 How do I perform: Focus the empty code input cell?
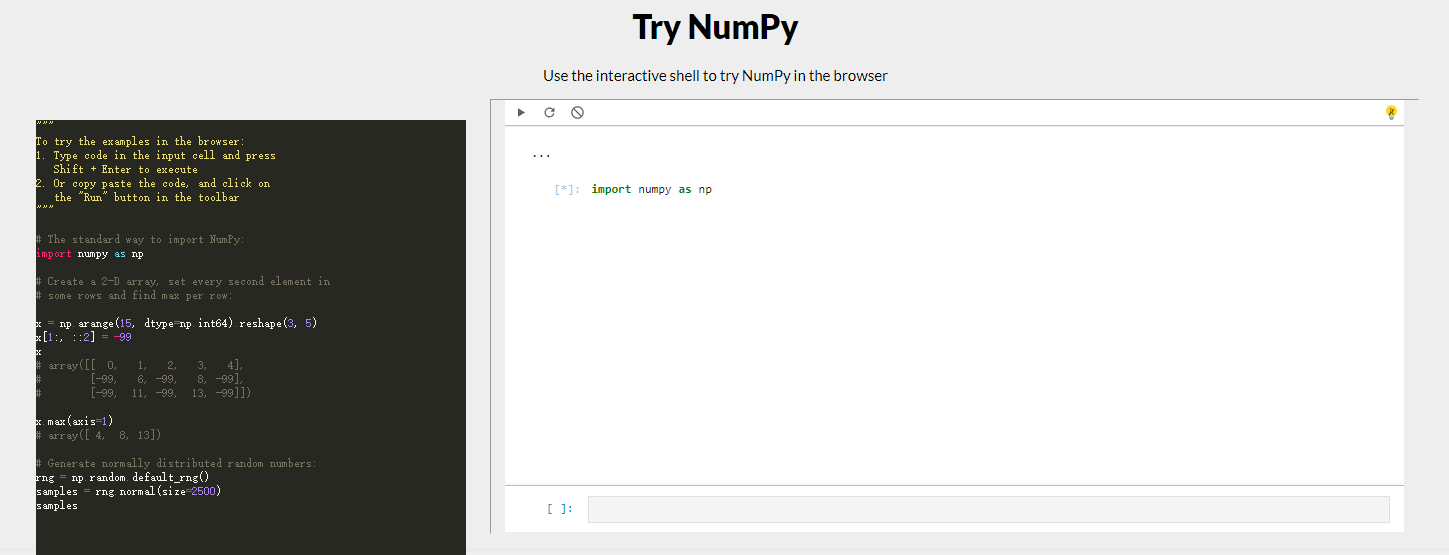[x=988, y=509]
